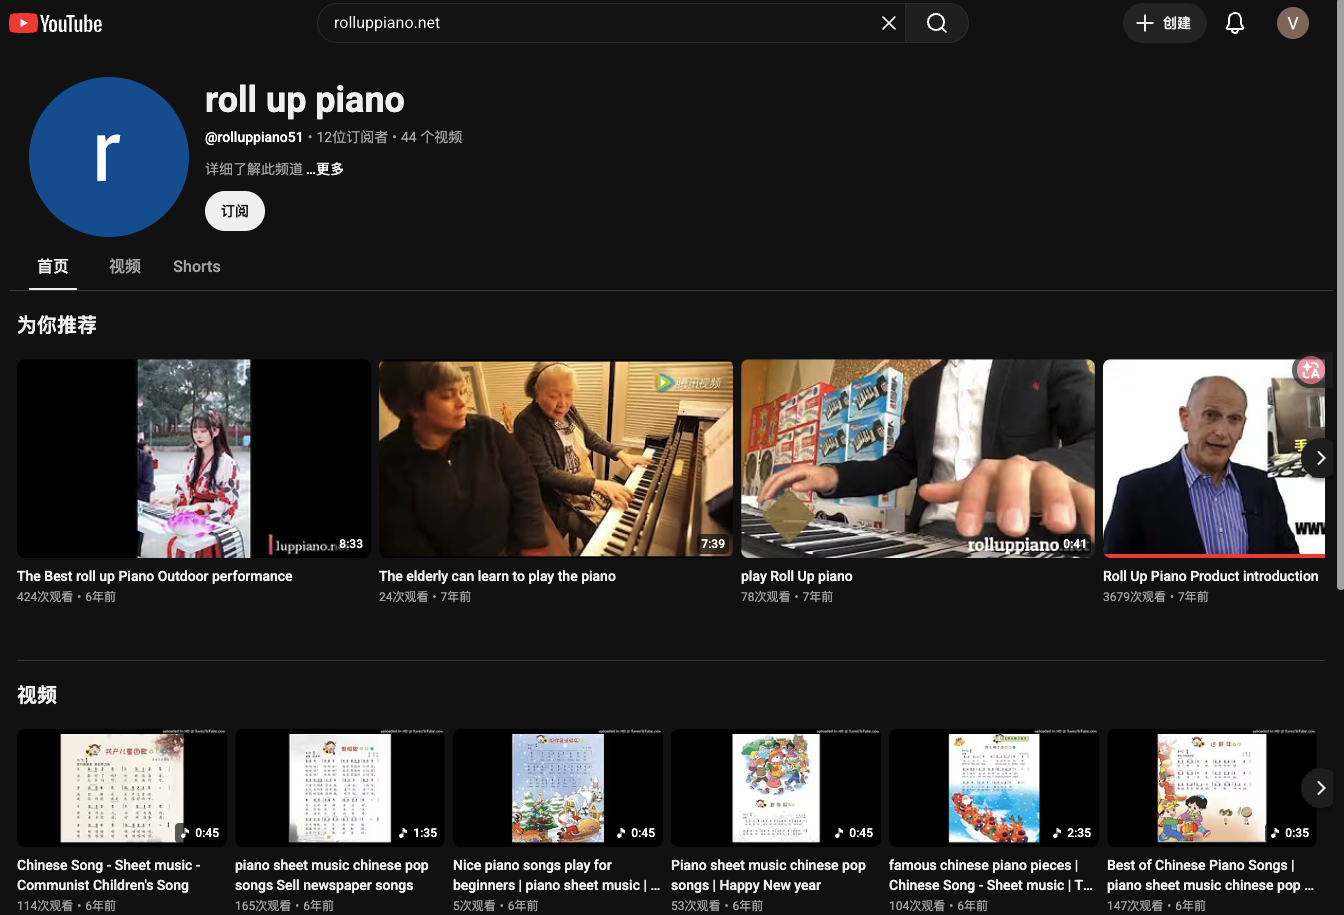Viewport: 1344px width, 915px height.
Task: Run search with the magnifier button
Action: click(937, 23)
